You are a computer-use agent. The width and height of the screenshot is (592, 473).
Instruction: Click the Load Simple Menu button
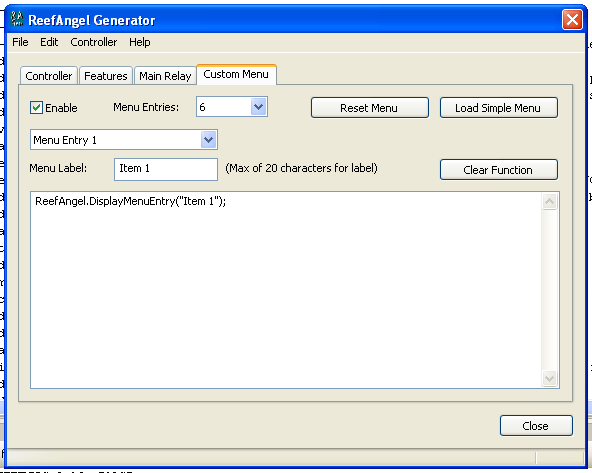point(498,108)
